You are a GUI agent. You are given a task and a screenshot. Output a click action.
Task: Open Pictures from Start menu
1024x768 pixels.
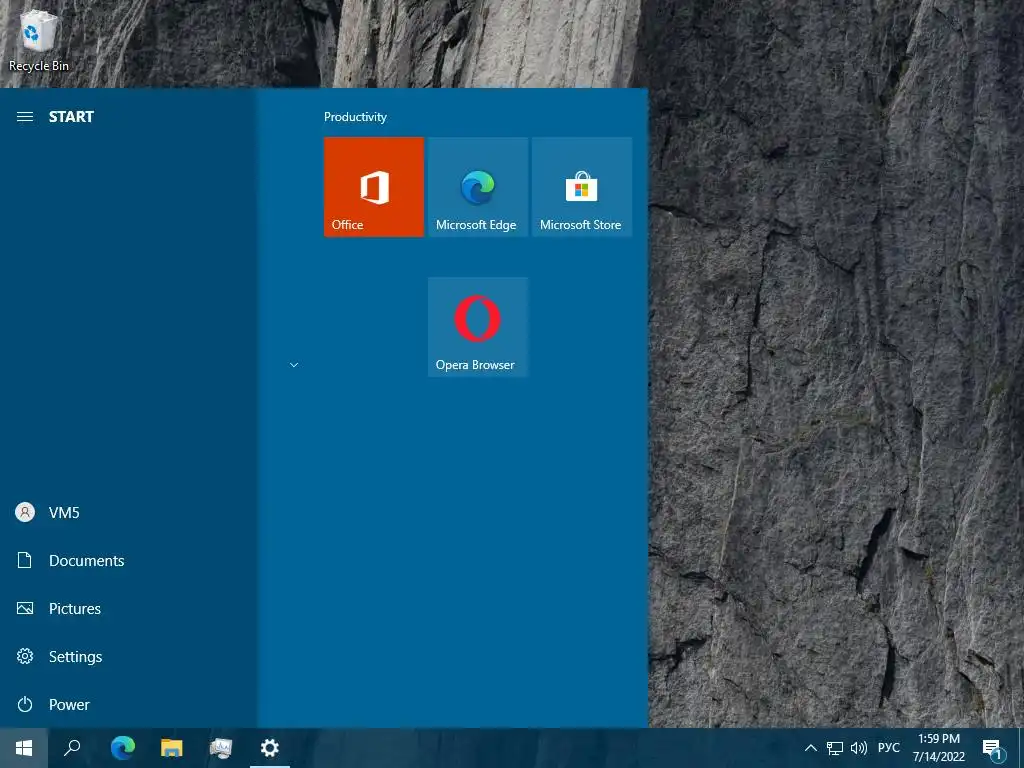point(128,609)
